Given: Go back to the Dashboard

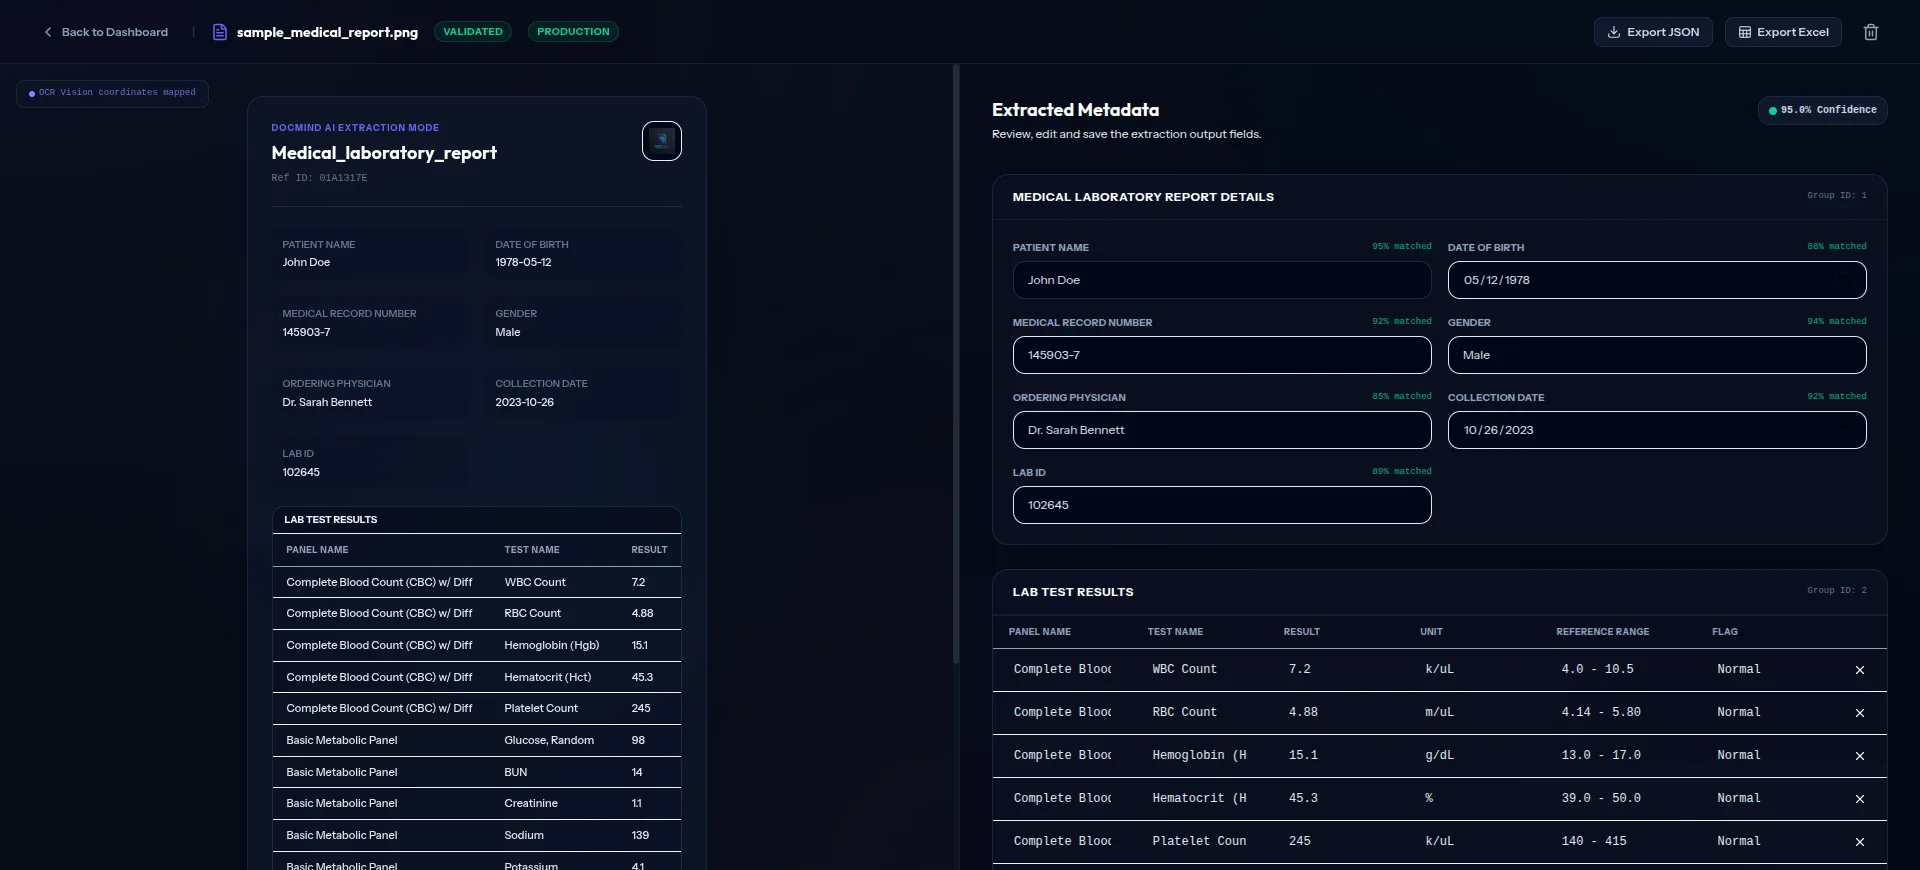Looking at the screenshot, I should tap(106, 32).
